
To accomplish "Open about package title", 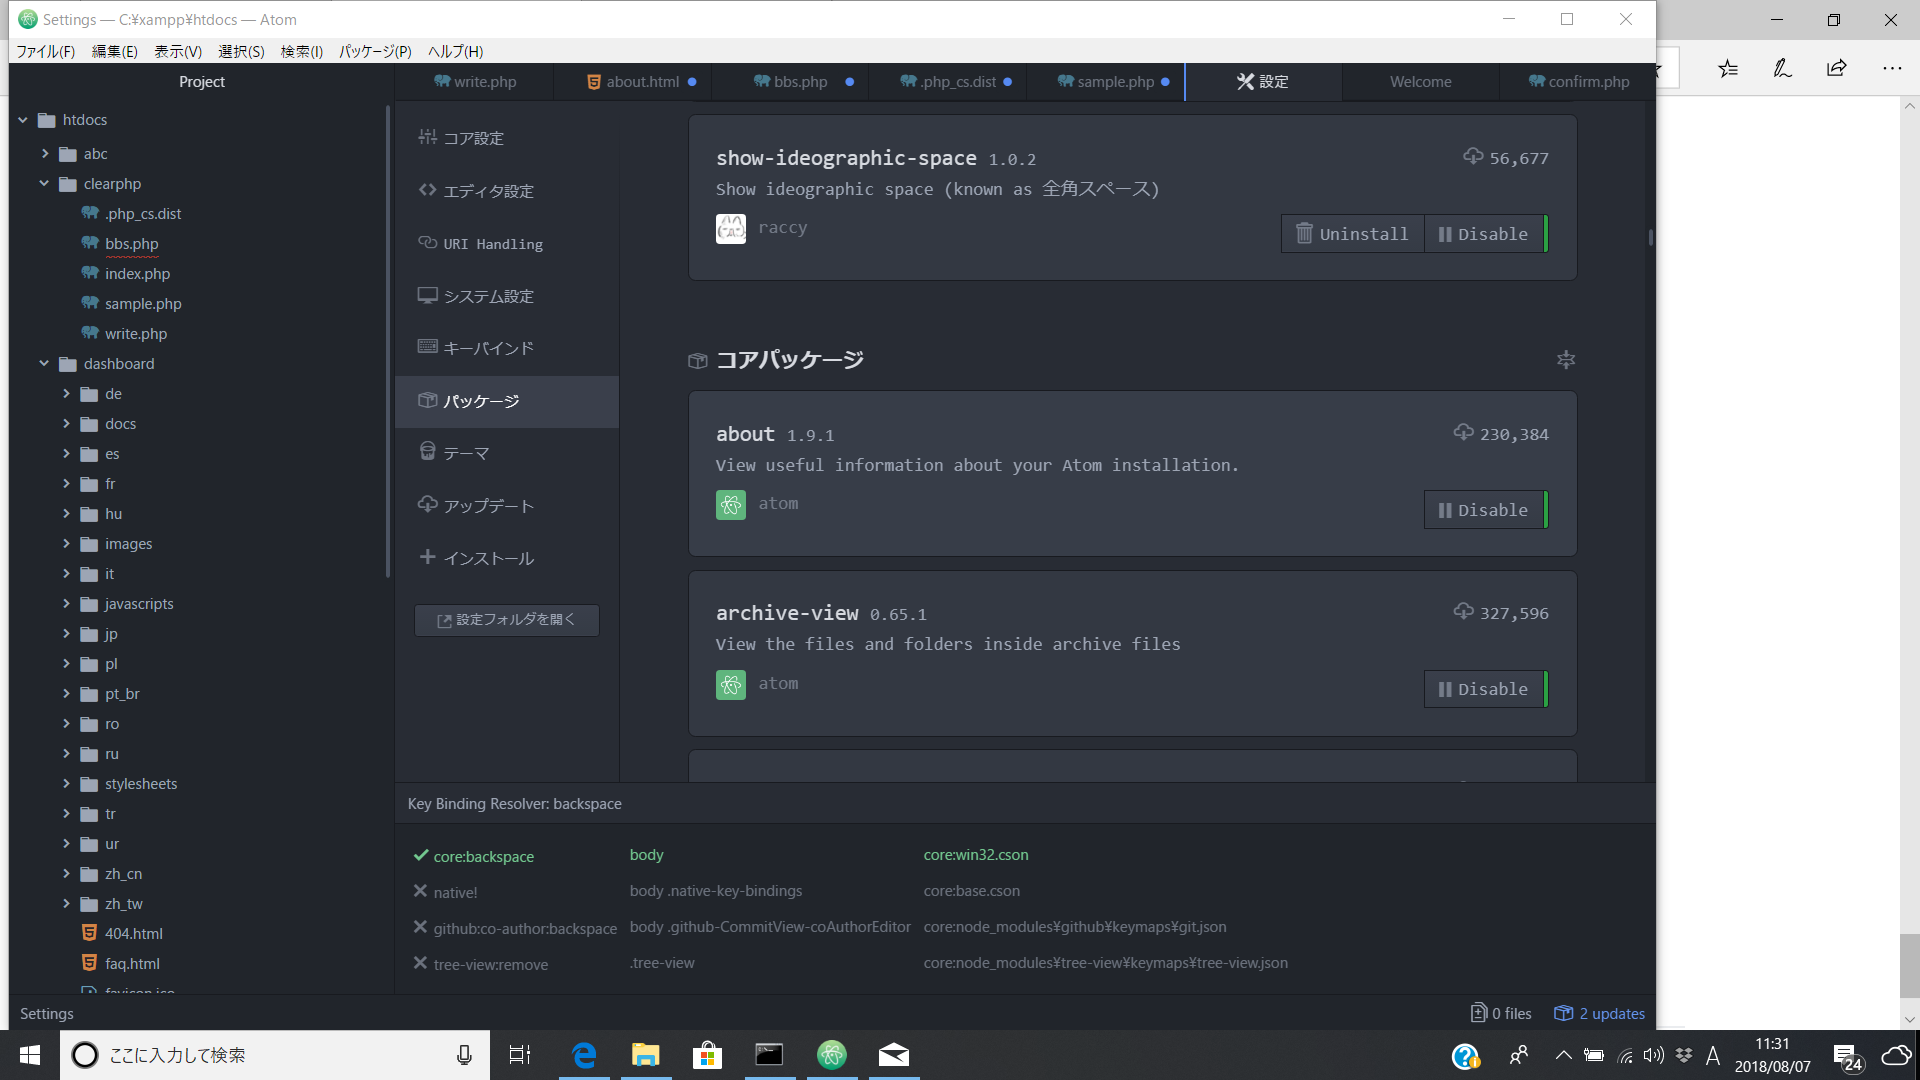I will point(745,434).
